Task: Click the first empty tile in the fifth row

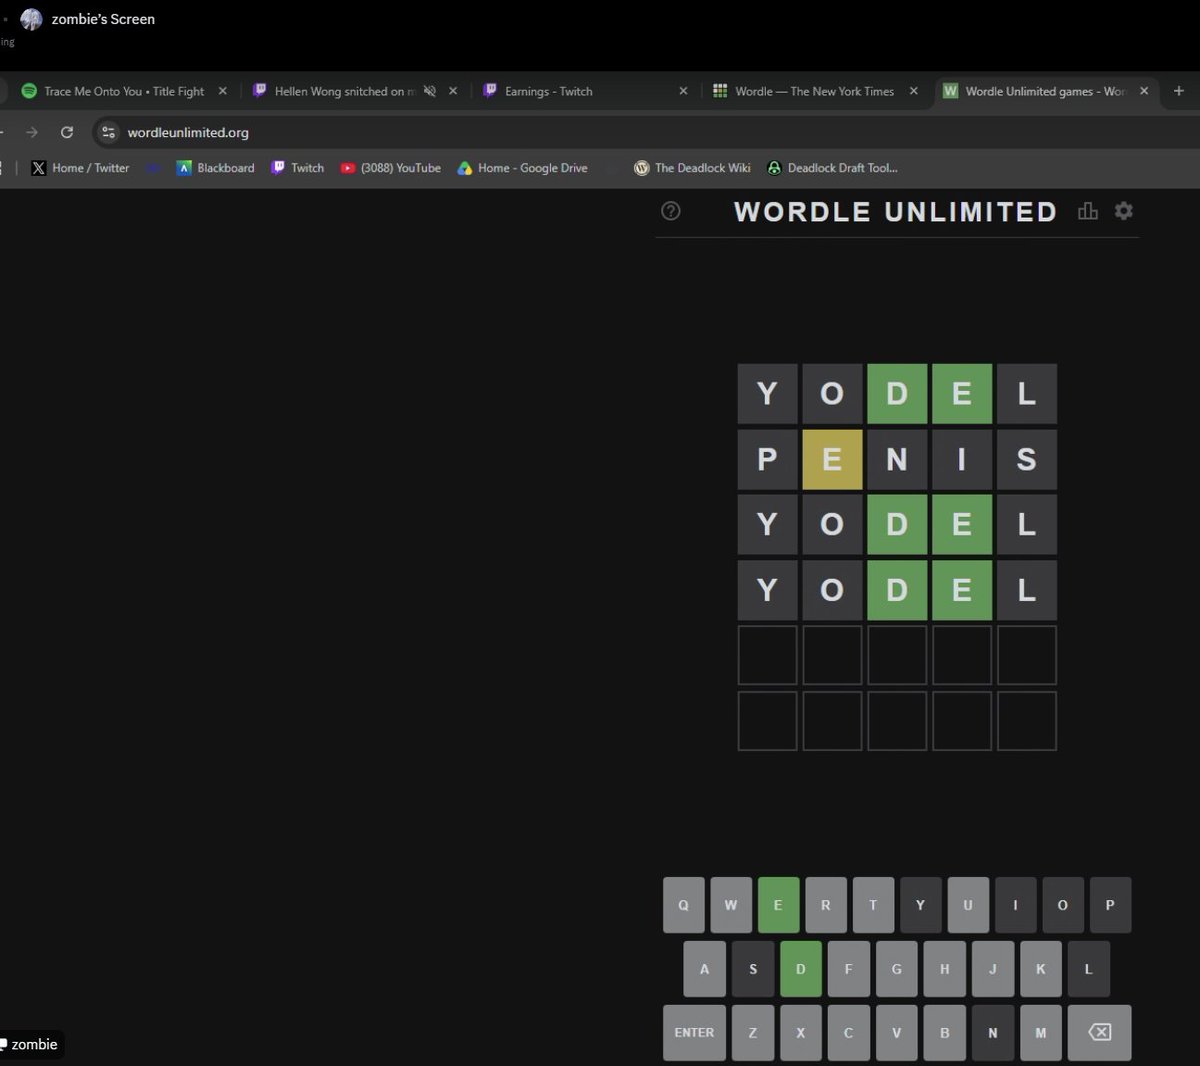Action: tap(767, 655)
